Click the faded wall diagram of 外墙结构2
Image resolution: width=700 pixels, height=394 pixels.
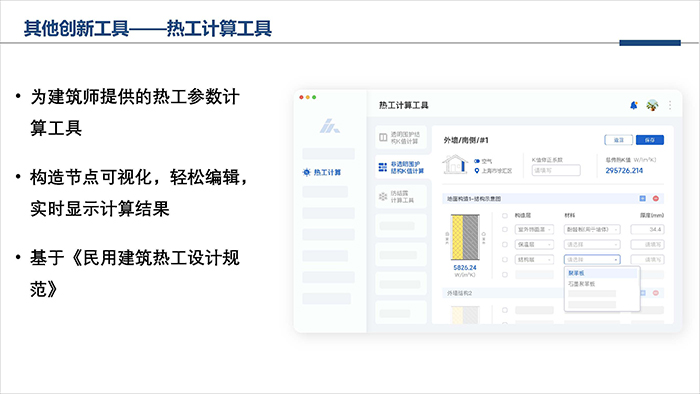(465, 315)
